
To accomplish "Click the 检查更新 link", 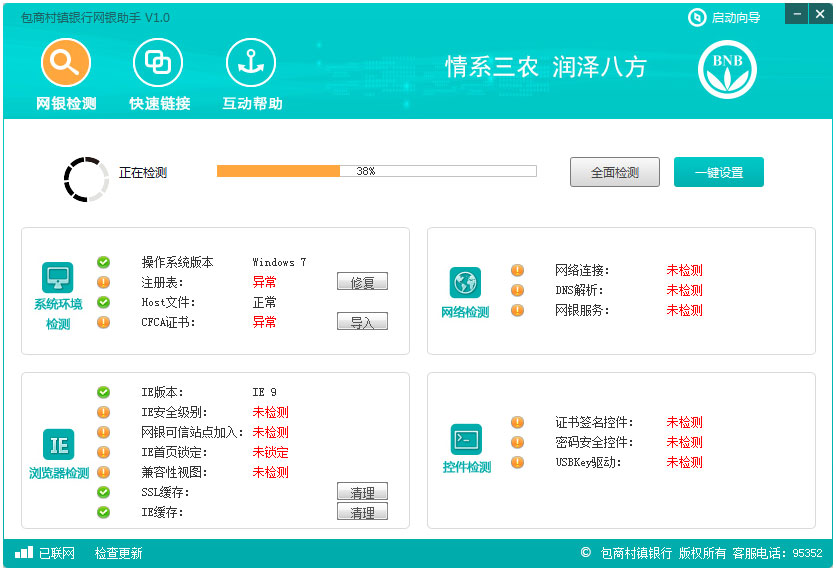I will (x=118, y=553).
